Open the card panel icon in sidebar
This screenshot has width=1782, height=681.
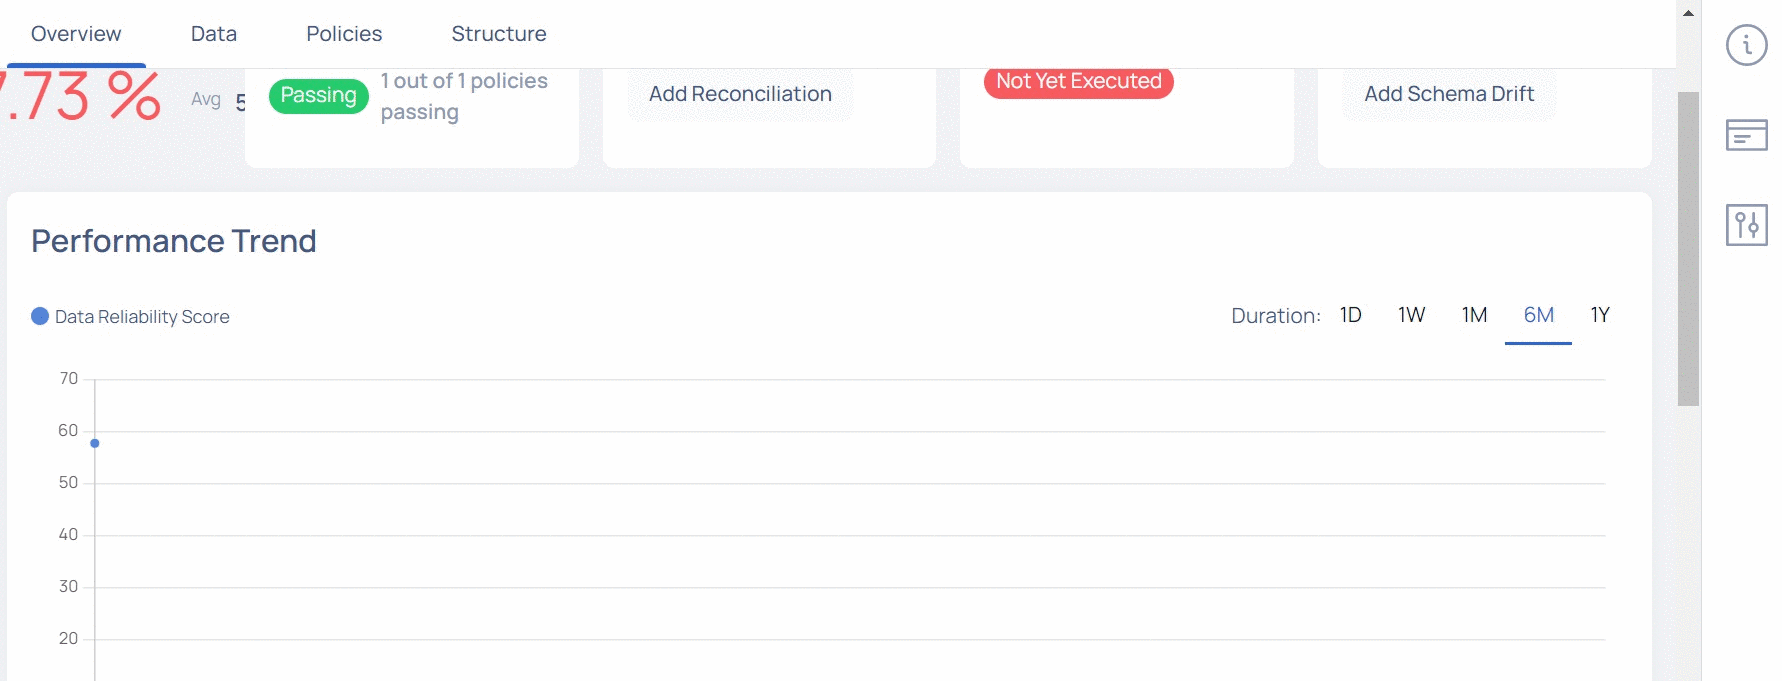[1746, 135]
